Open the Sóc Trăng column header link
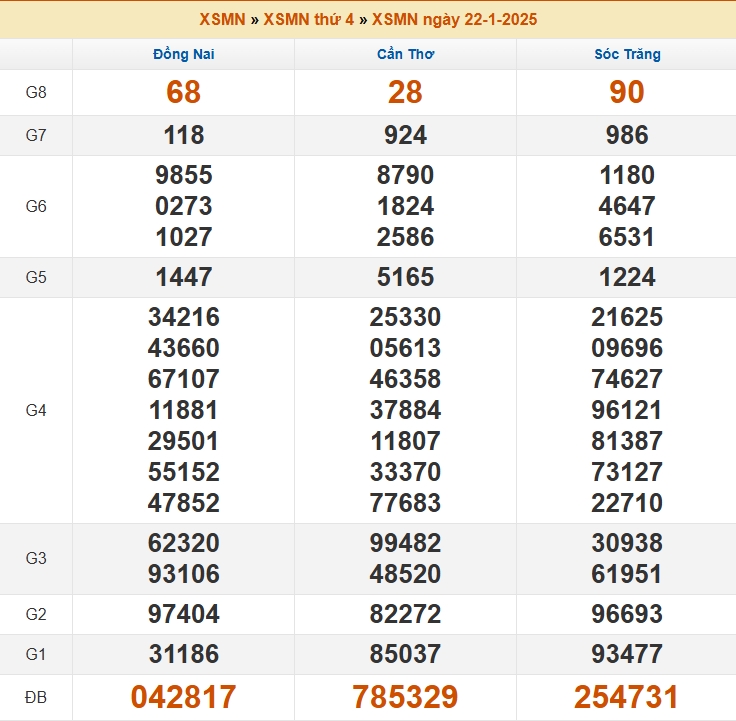 627,54
